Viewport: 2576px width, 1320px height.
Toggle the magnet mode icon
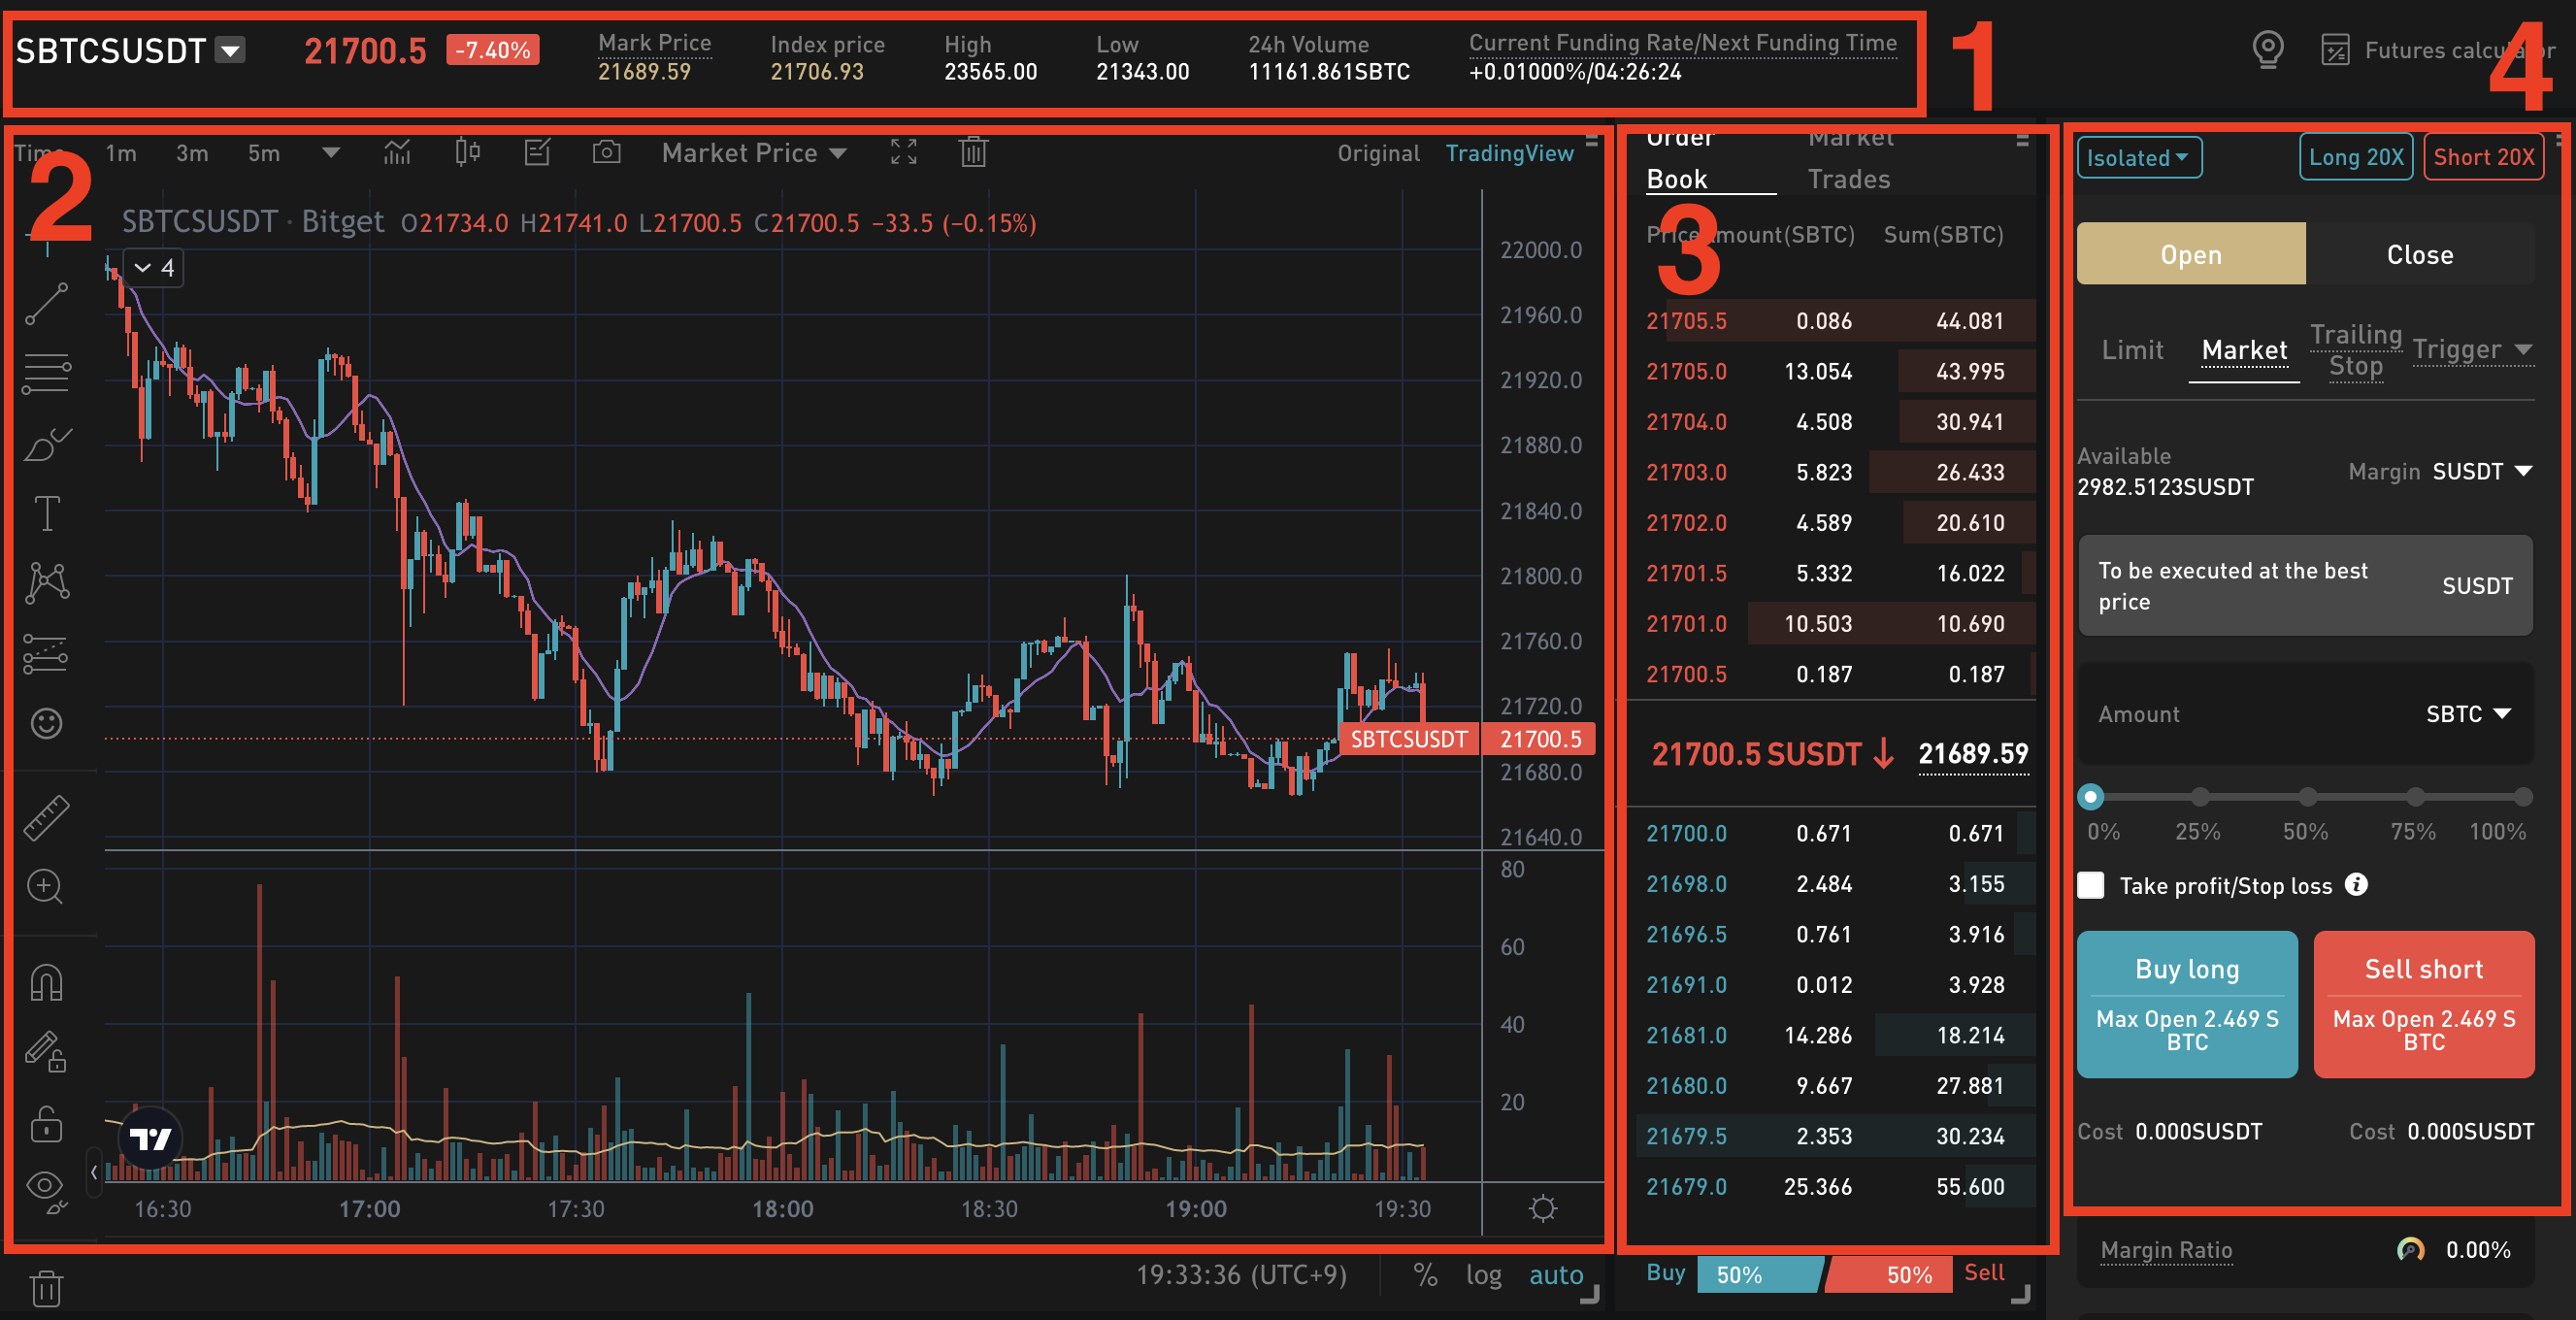click(x=46, y=982)
